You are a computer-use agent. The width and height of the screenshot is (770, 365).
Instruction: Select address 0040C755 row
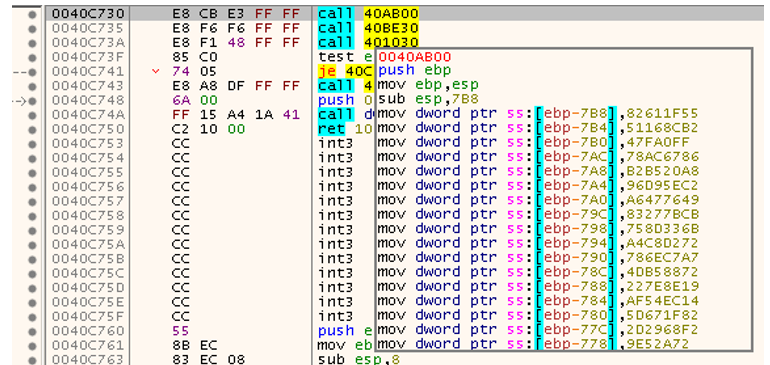pyautogui.click(x=88, y=172)
